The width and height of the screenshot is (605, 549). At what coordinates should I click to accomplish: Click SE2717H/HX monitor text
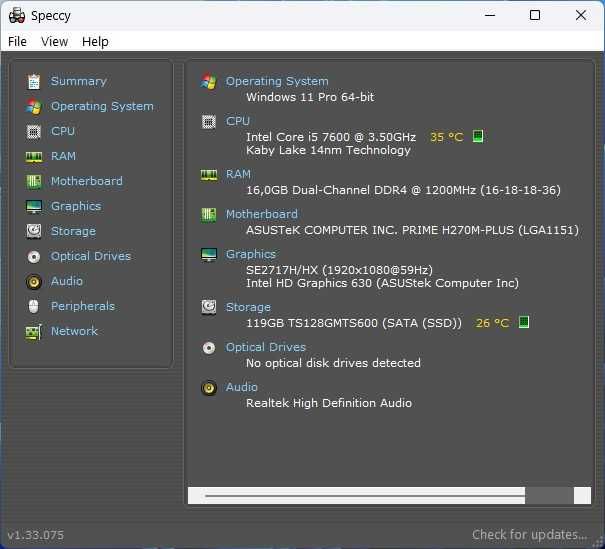(340, 270)
